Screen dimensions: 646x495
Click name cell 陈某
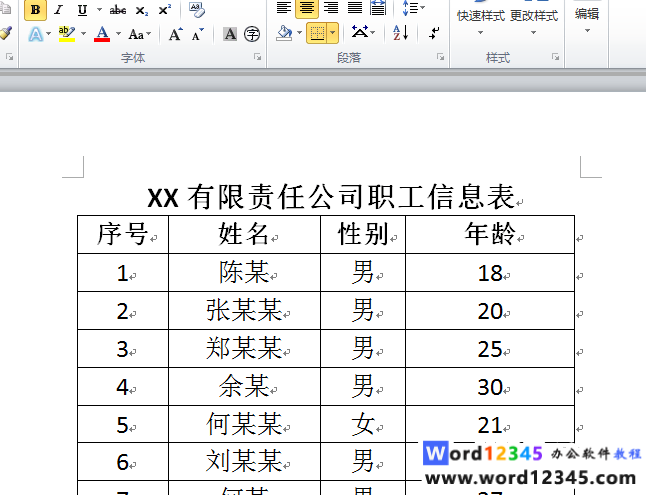tap(244, 272)
